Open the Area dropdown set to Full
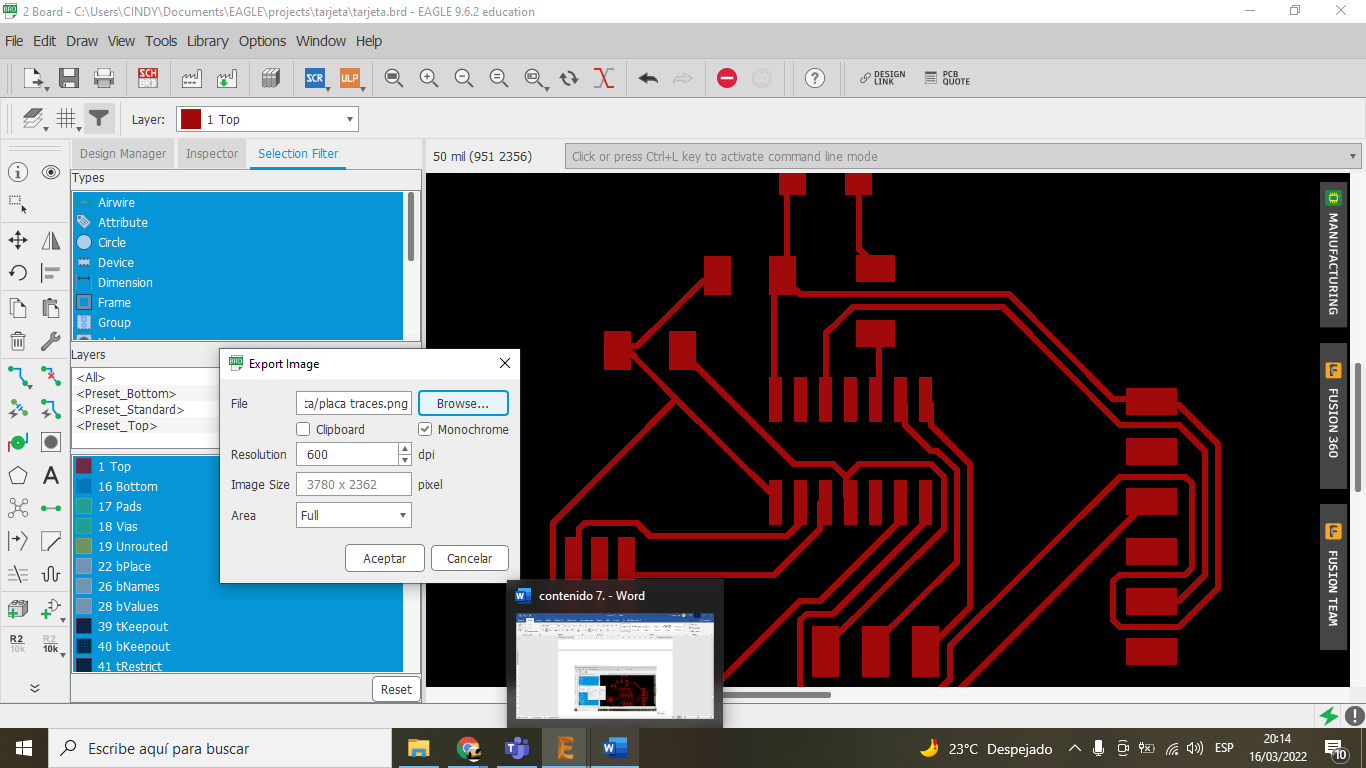 click(x=354, y=516)
